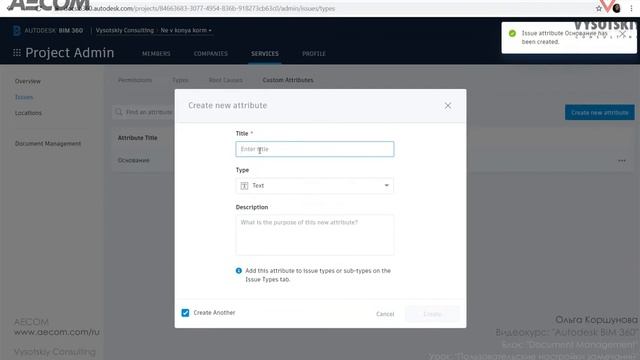Open the more options menu for Основание row
This screenshot has height=360, width=640.
pyautogui.click(x=622, y=160)
